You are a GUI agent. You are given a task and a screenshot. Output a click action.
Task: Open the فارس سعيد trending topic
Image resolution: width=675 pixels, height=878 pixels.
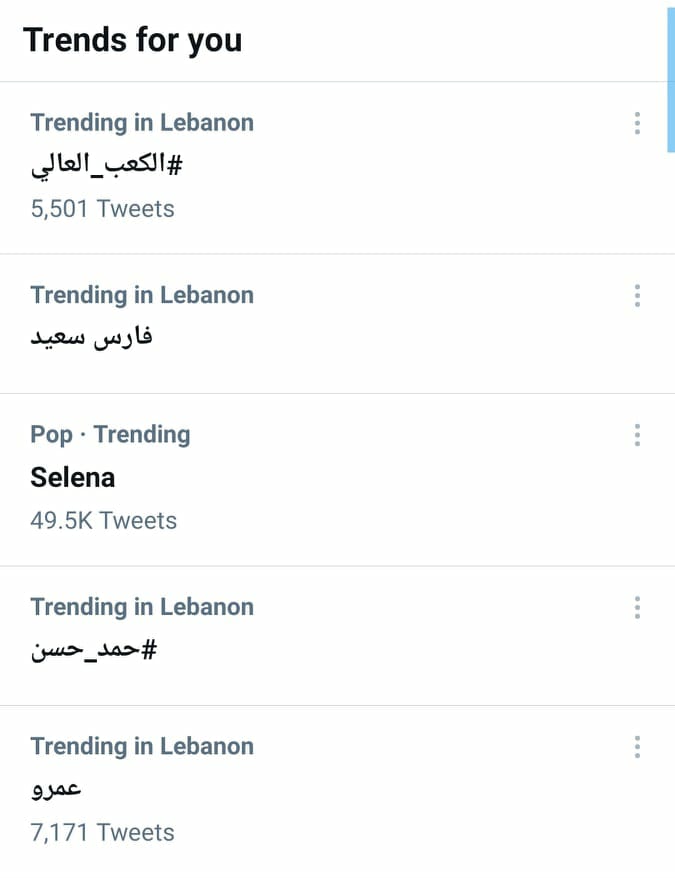[x=91, y=337]
